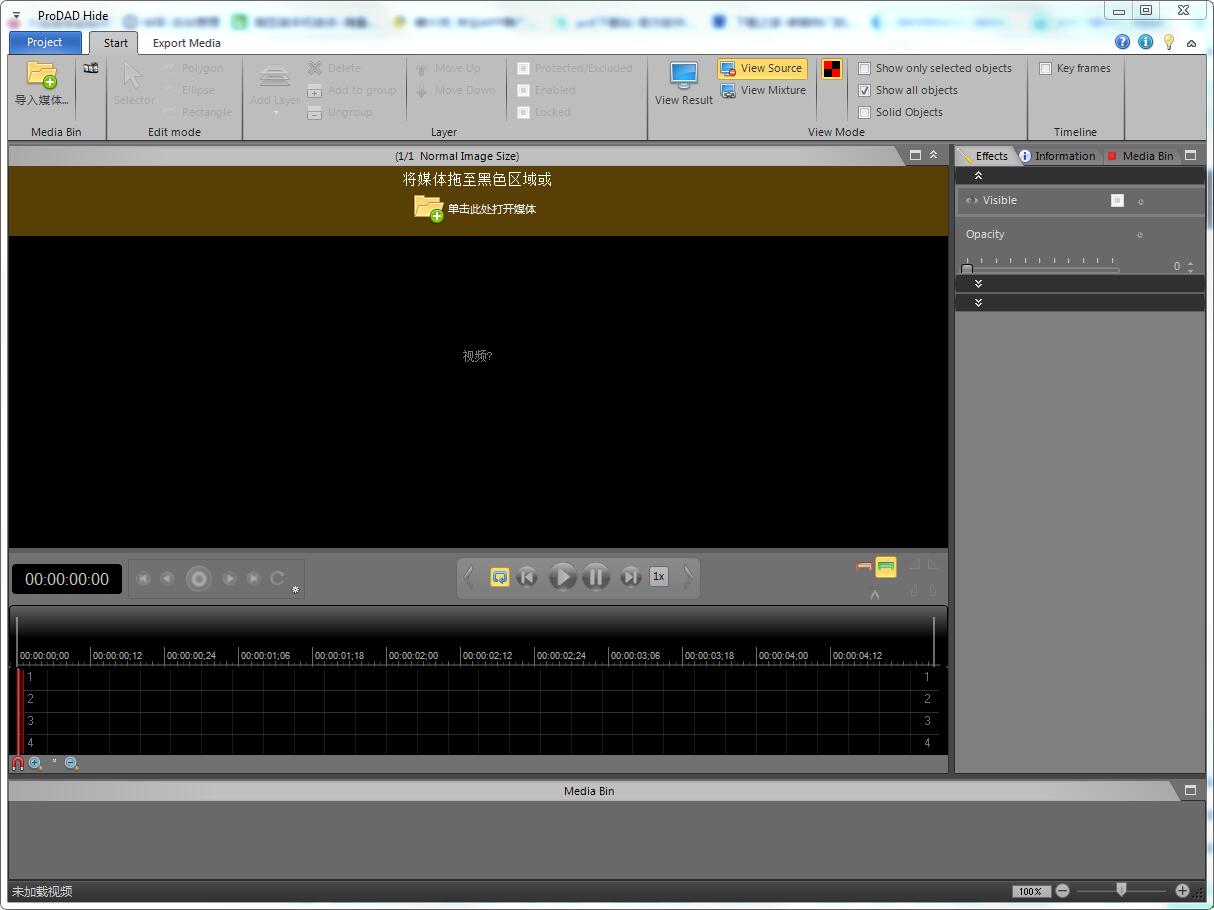Click the red-black checkerboard background icon
1214x910 pixels.
click(832, 69)
